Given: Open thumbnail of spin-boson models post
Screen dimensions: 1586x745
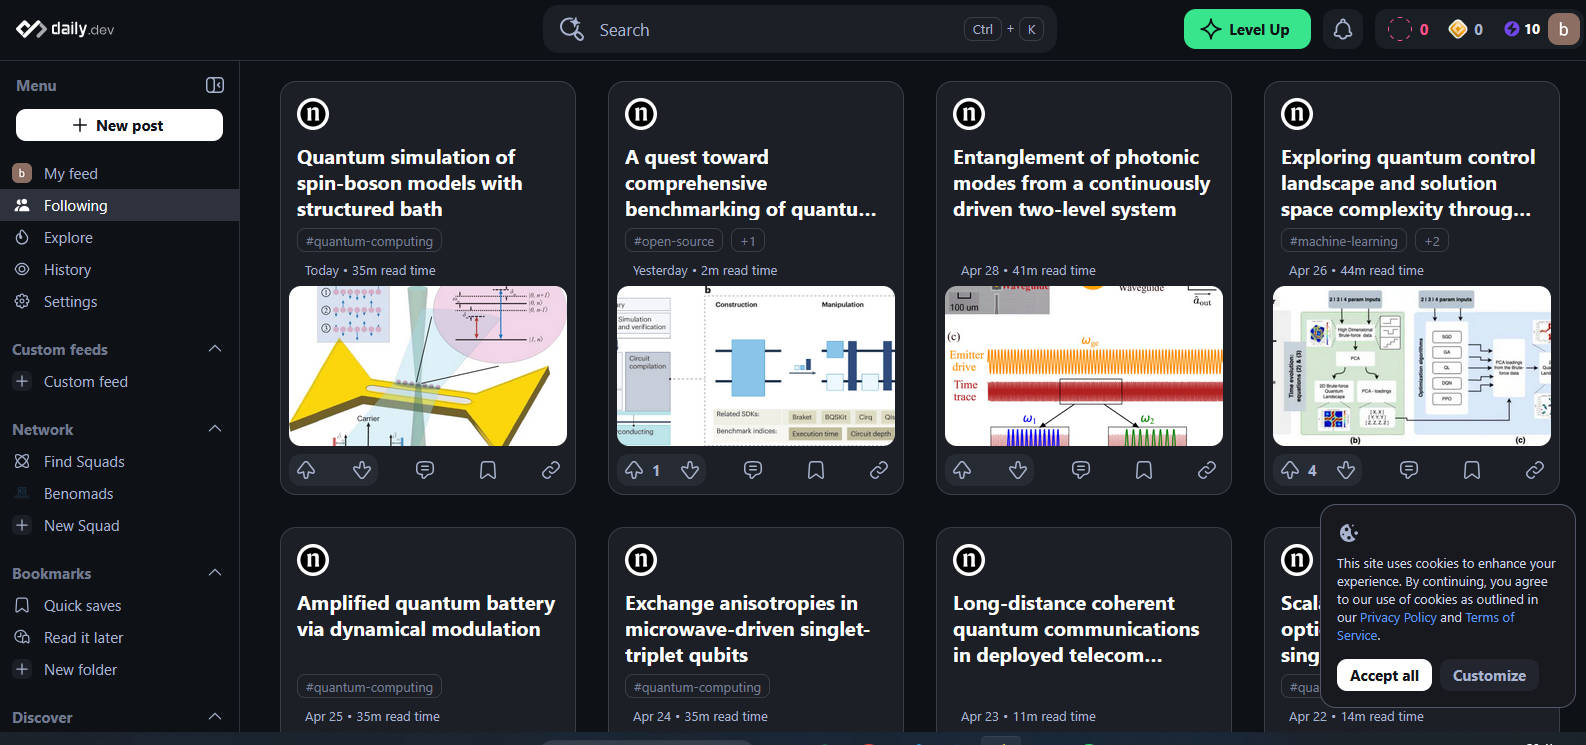Looking at the screenshot, I should (x=428, y=366).
